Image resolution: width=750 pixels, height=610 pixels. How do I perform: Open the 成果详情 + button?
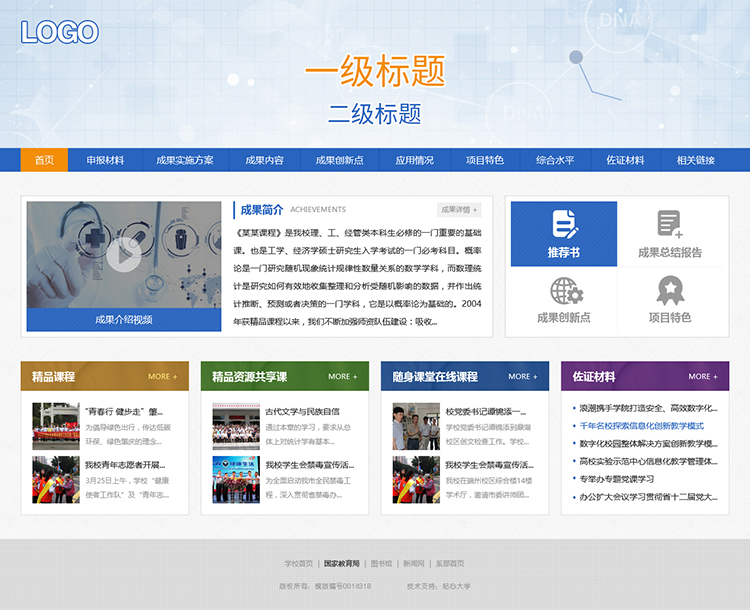coord(459,210)
